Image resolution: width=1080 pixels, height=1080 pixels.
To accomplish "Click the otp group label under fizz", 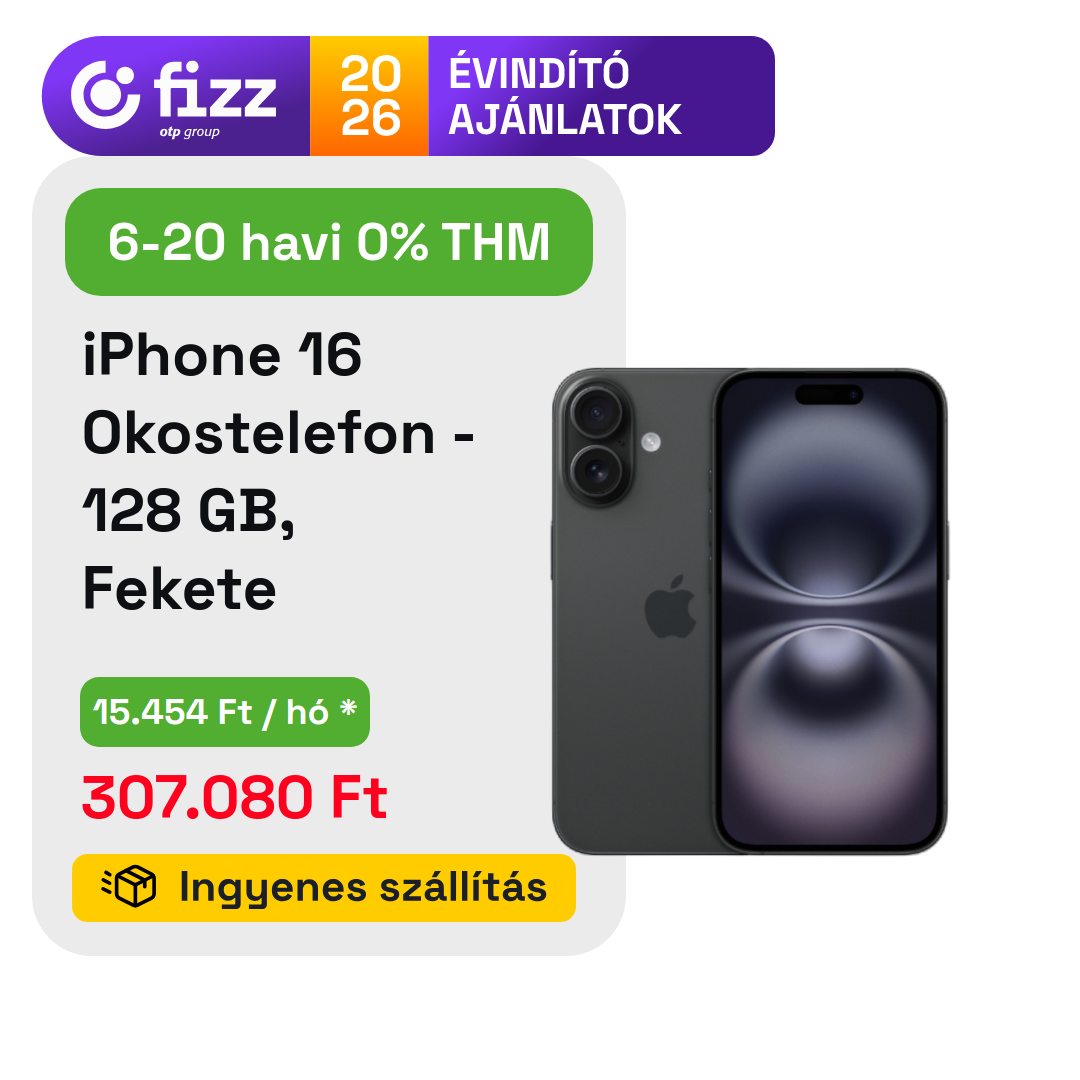I will [x=189, y=132].
